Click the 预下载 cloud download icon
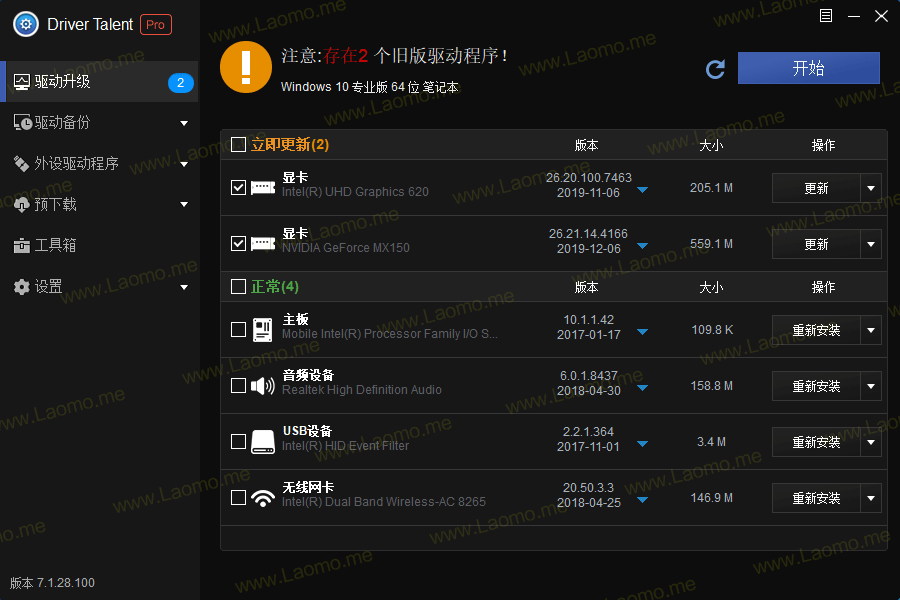 21,204
